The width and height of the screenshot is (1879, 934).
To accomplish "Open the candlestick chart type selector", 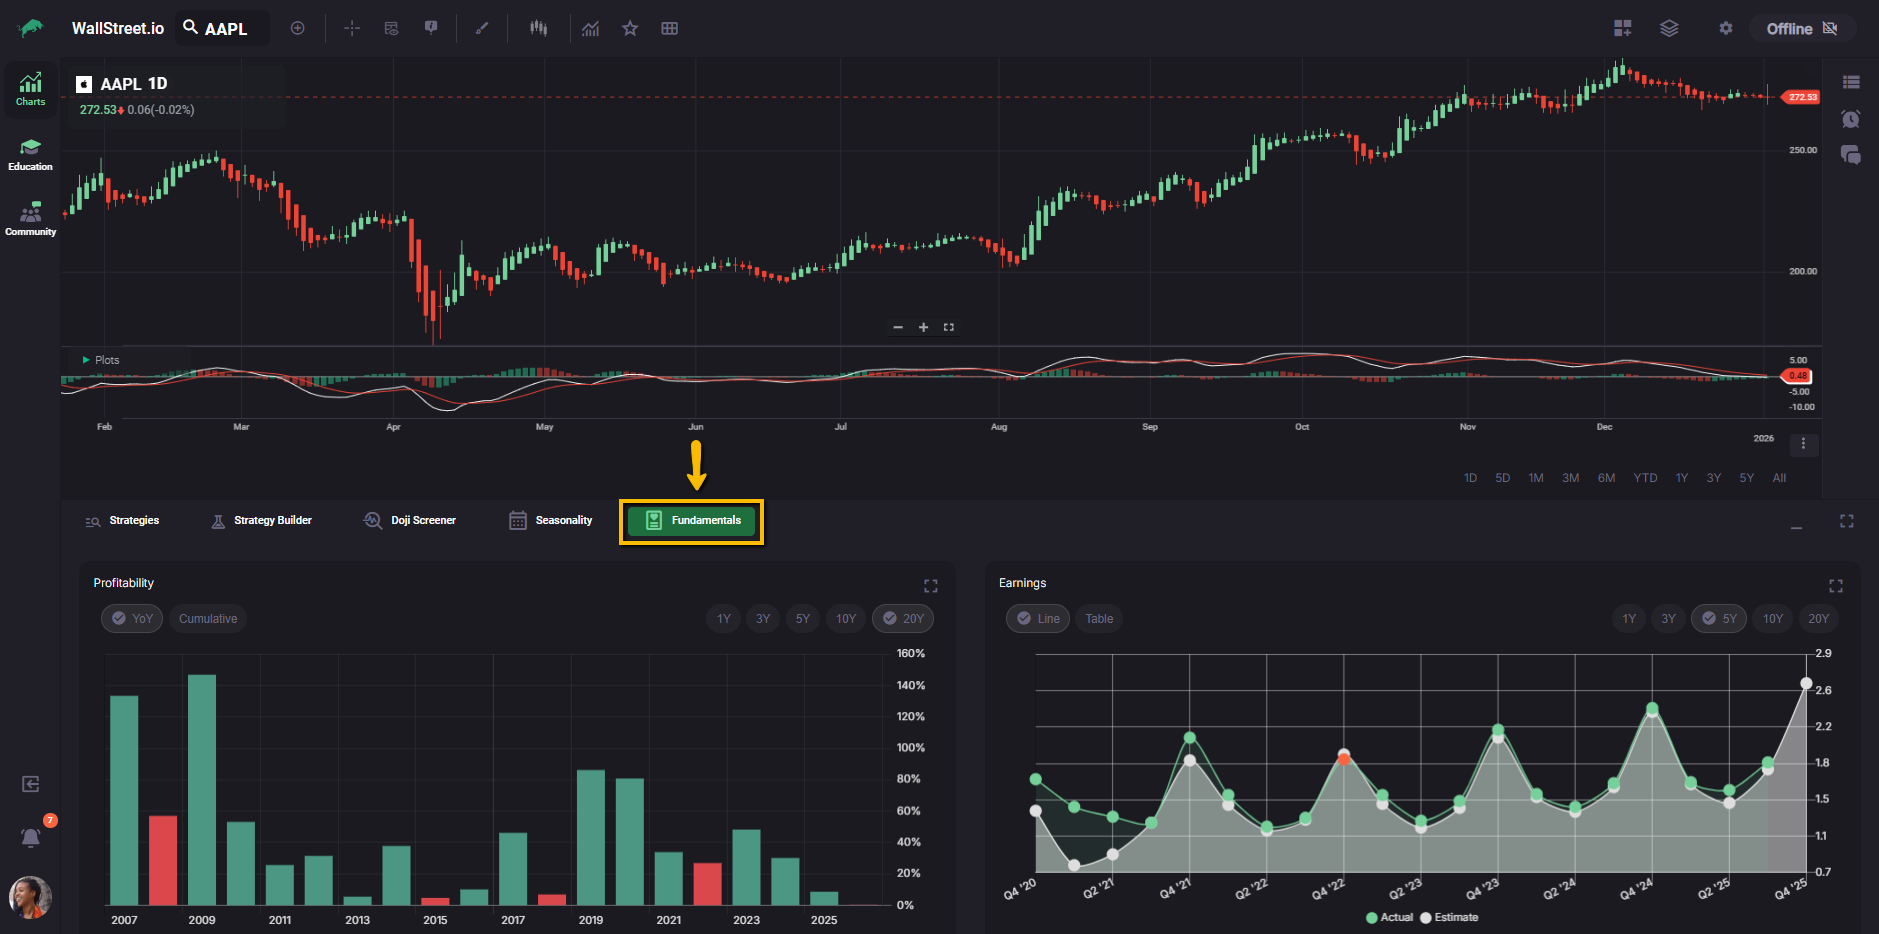I will click(x=539, y=28).
